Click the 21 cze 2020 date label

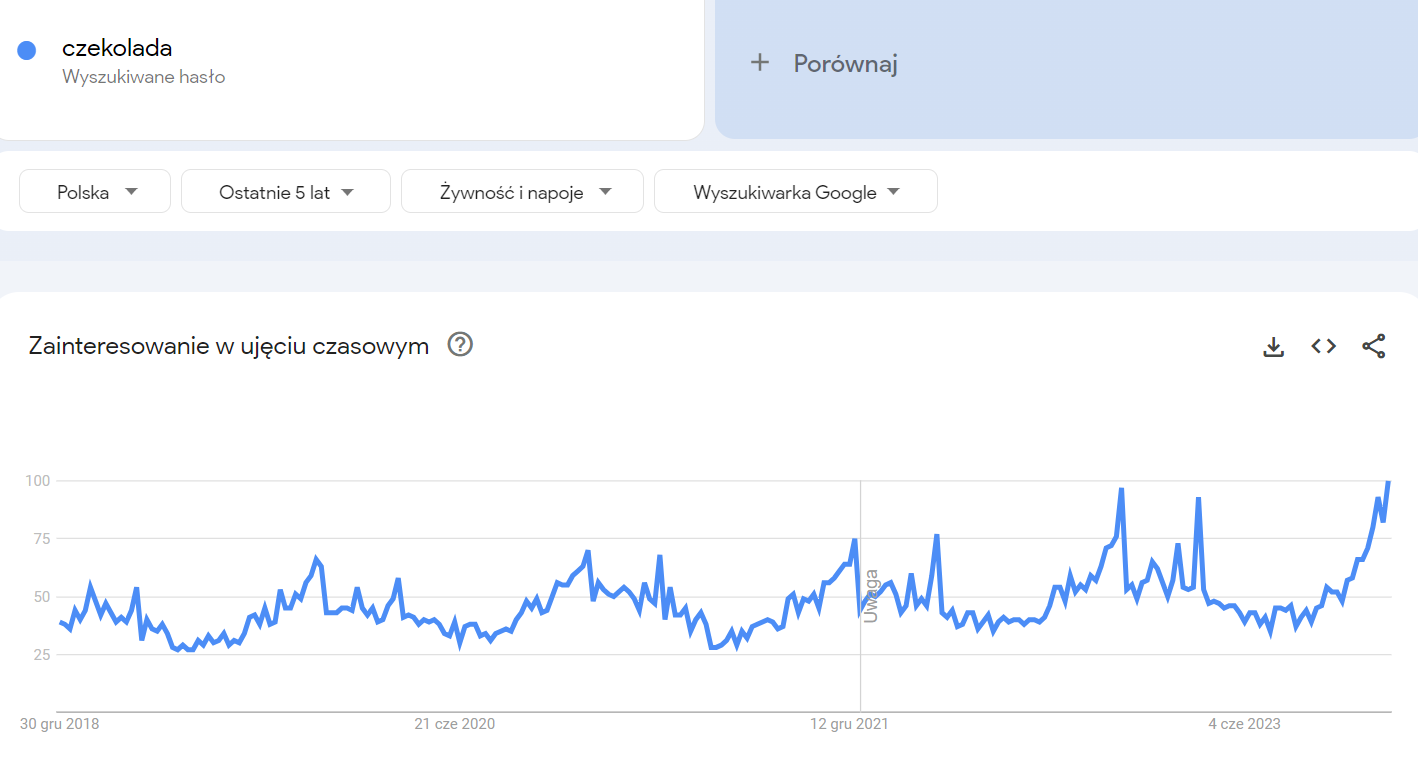pos(454,724)
